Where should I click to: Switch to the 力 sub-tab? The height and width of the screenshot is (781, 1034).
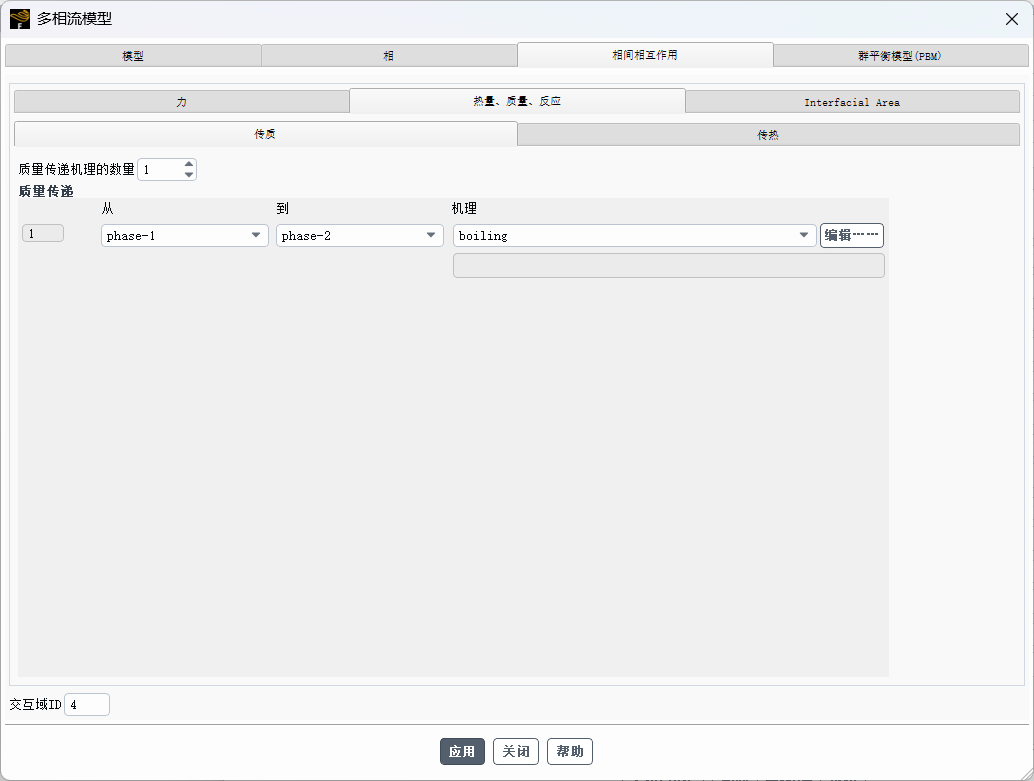(x=181, y=102)
